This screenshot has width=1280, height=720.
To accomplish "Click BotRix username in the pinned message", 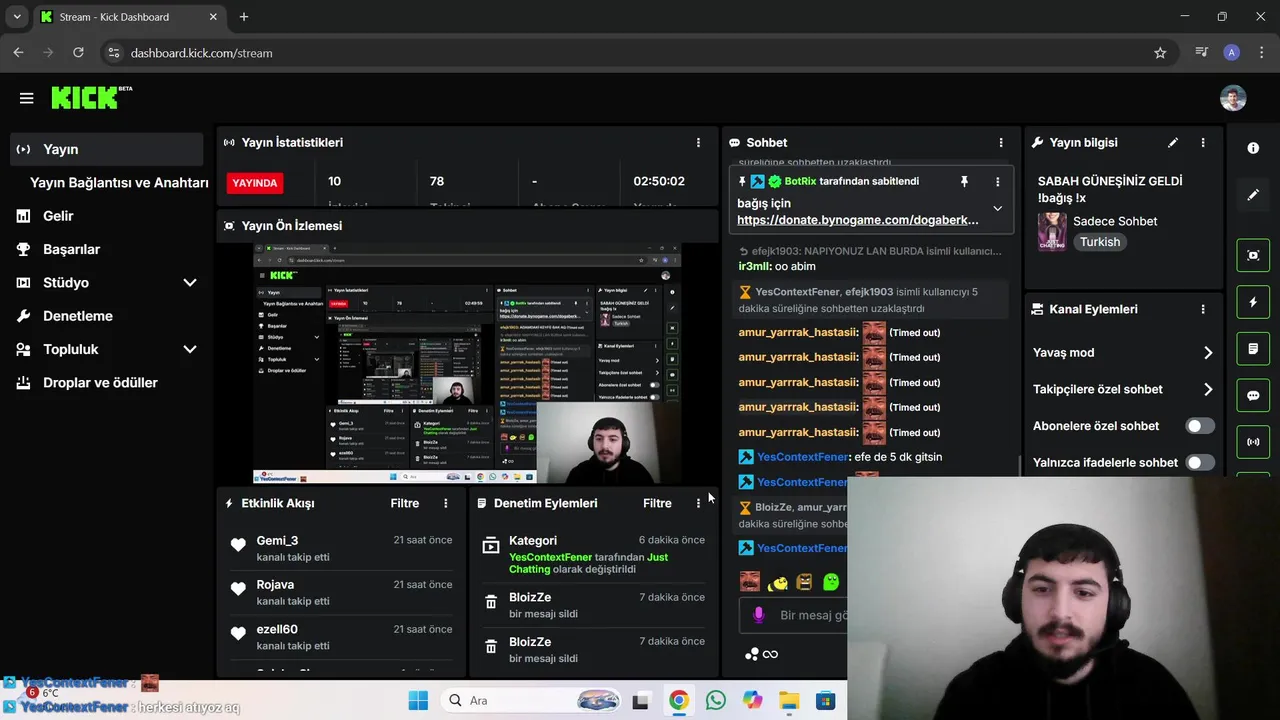I will coord(800,181).
